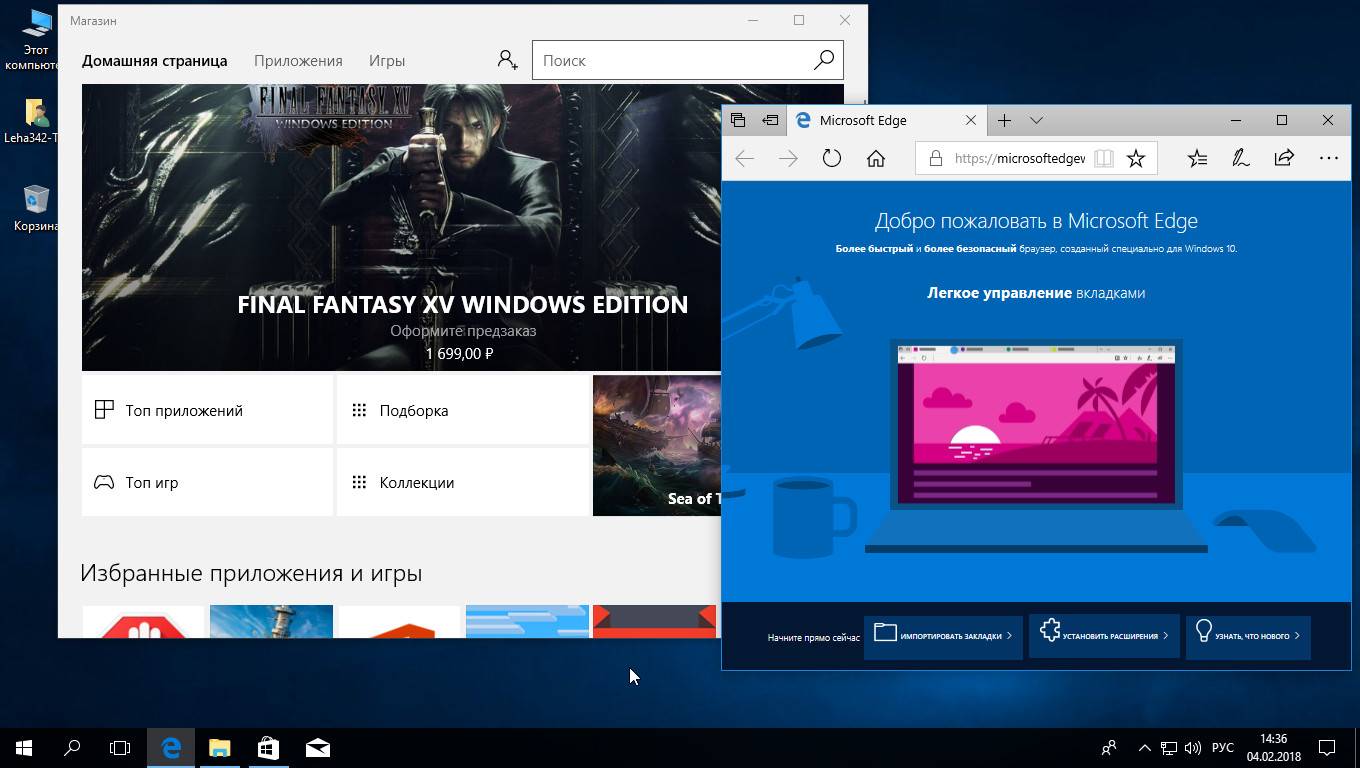Change input language from РУС
The image size is (1360, 768).
[1223, 747]
